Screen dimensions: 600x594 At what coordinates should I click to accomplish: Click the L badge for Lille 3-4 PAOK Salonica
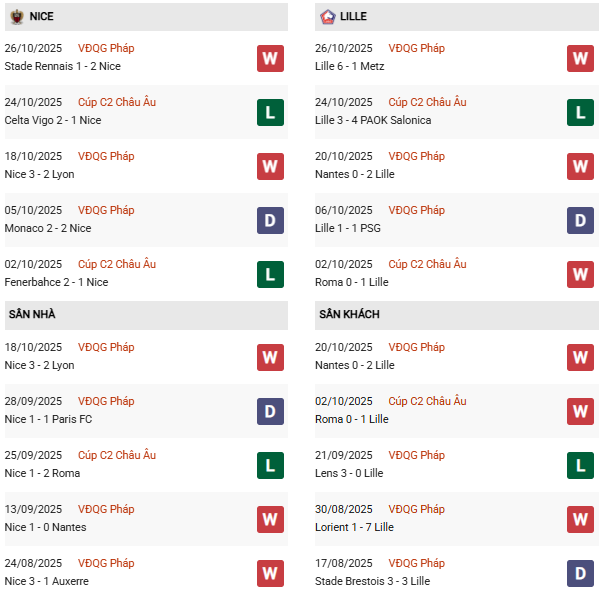tap(580, 112)
